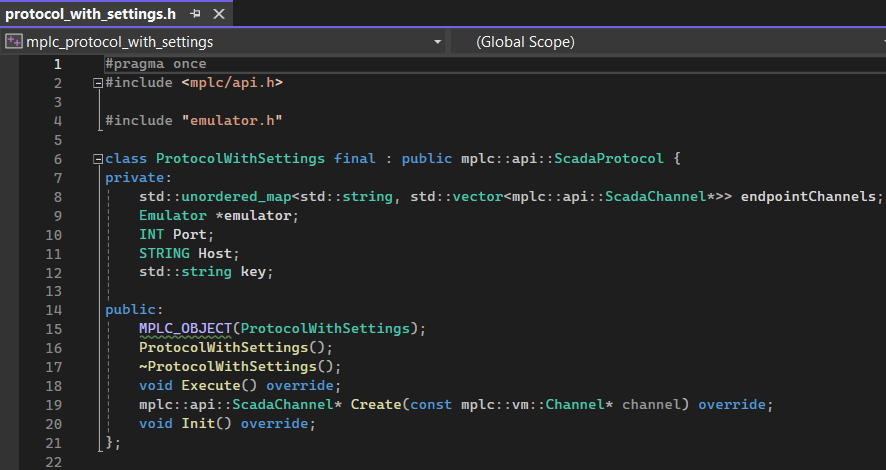The height and width of the screenshot is (470, 886).
Task: Open the mplc_protocol_with_settings project dropdown
Action: click(437, 42)
